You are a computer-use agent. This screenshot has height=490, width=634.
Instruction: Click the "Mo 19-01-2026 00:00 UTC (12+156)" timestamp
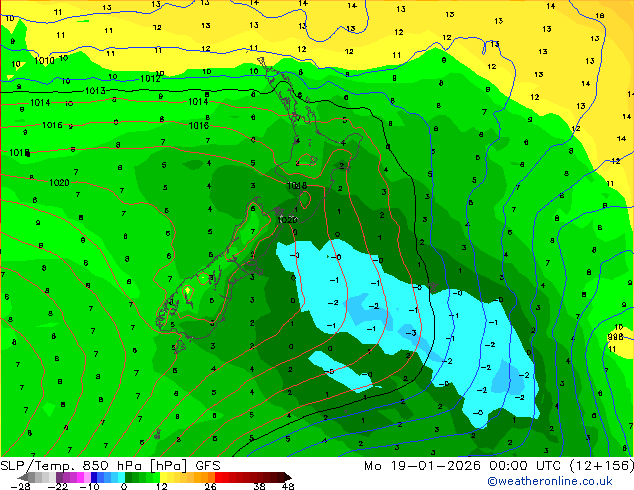(x=499, y=466)
